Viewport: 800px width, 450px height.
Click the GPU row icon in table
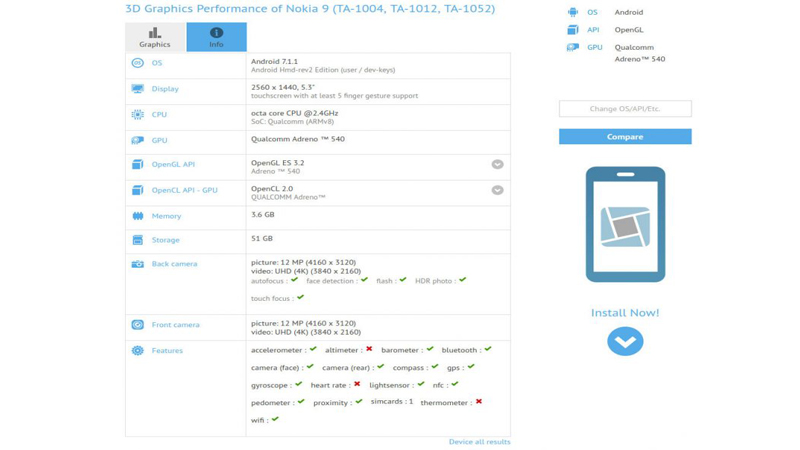tap(137, 140)
